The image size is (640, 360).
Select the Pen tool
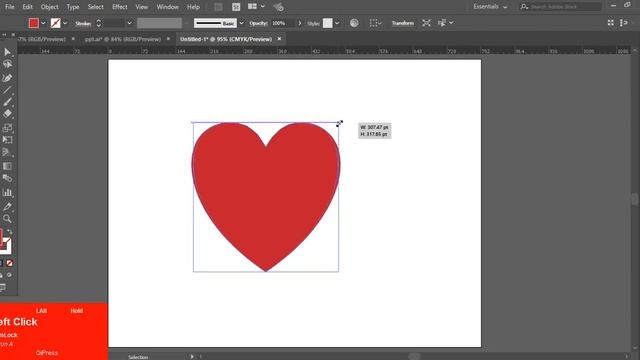click(7, 78)
